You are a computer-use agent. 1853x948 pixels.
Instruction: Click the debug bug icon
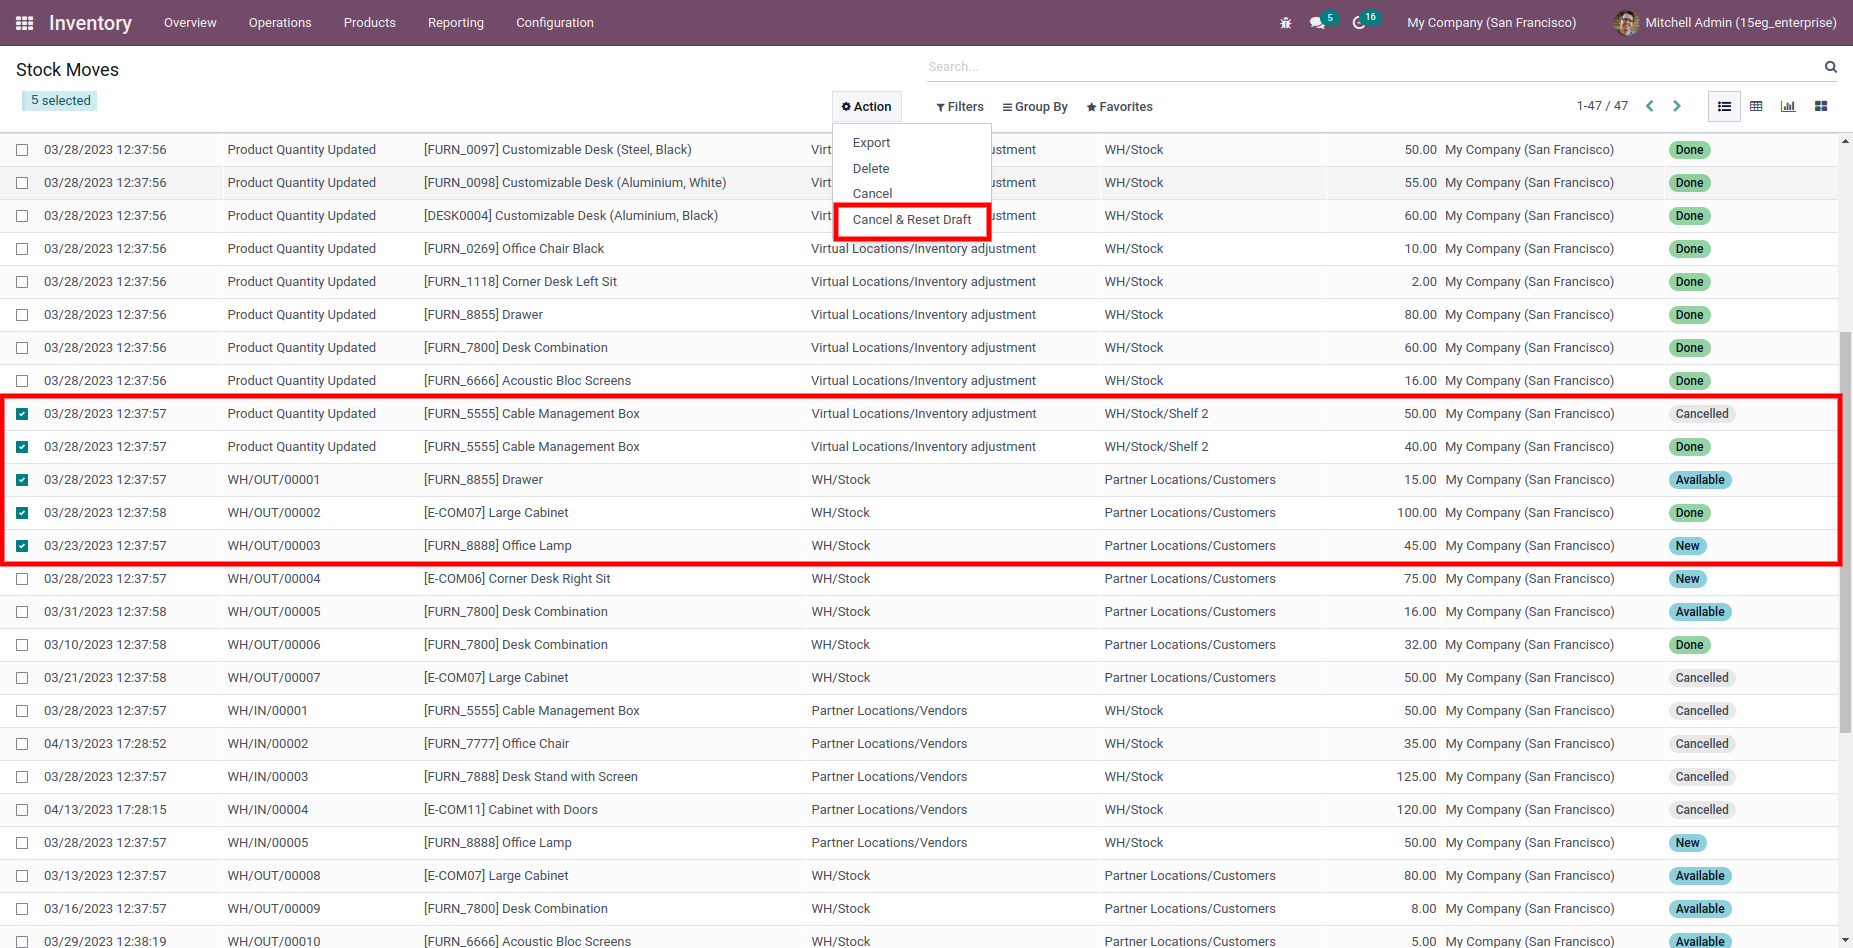click(1286, 23)
